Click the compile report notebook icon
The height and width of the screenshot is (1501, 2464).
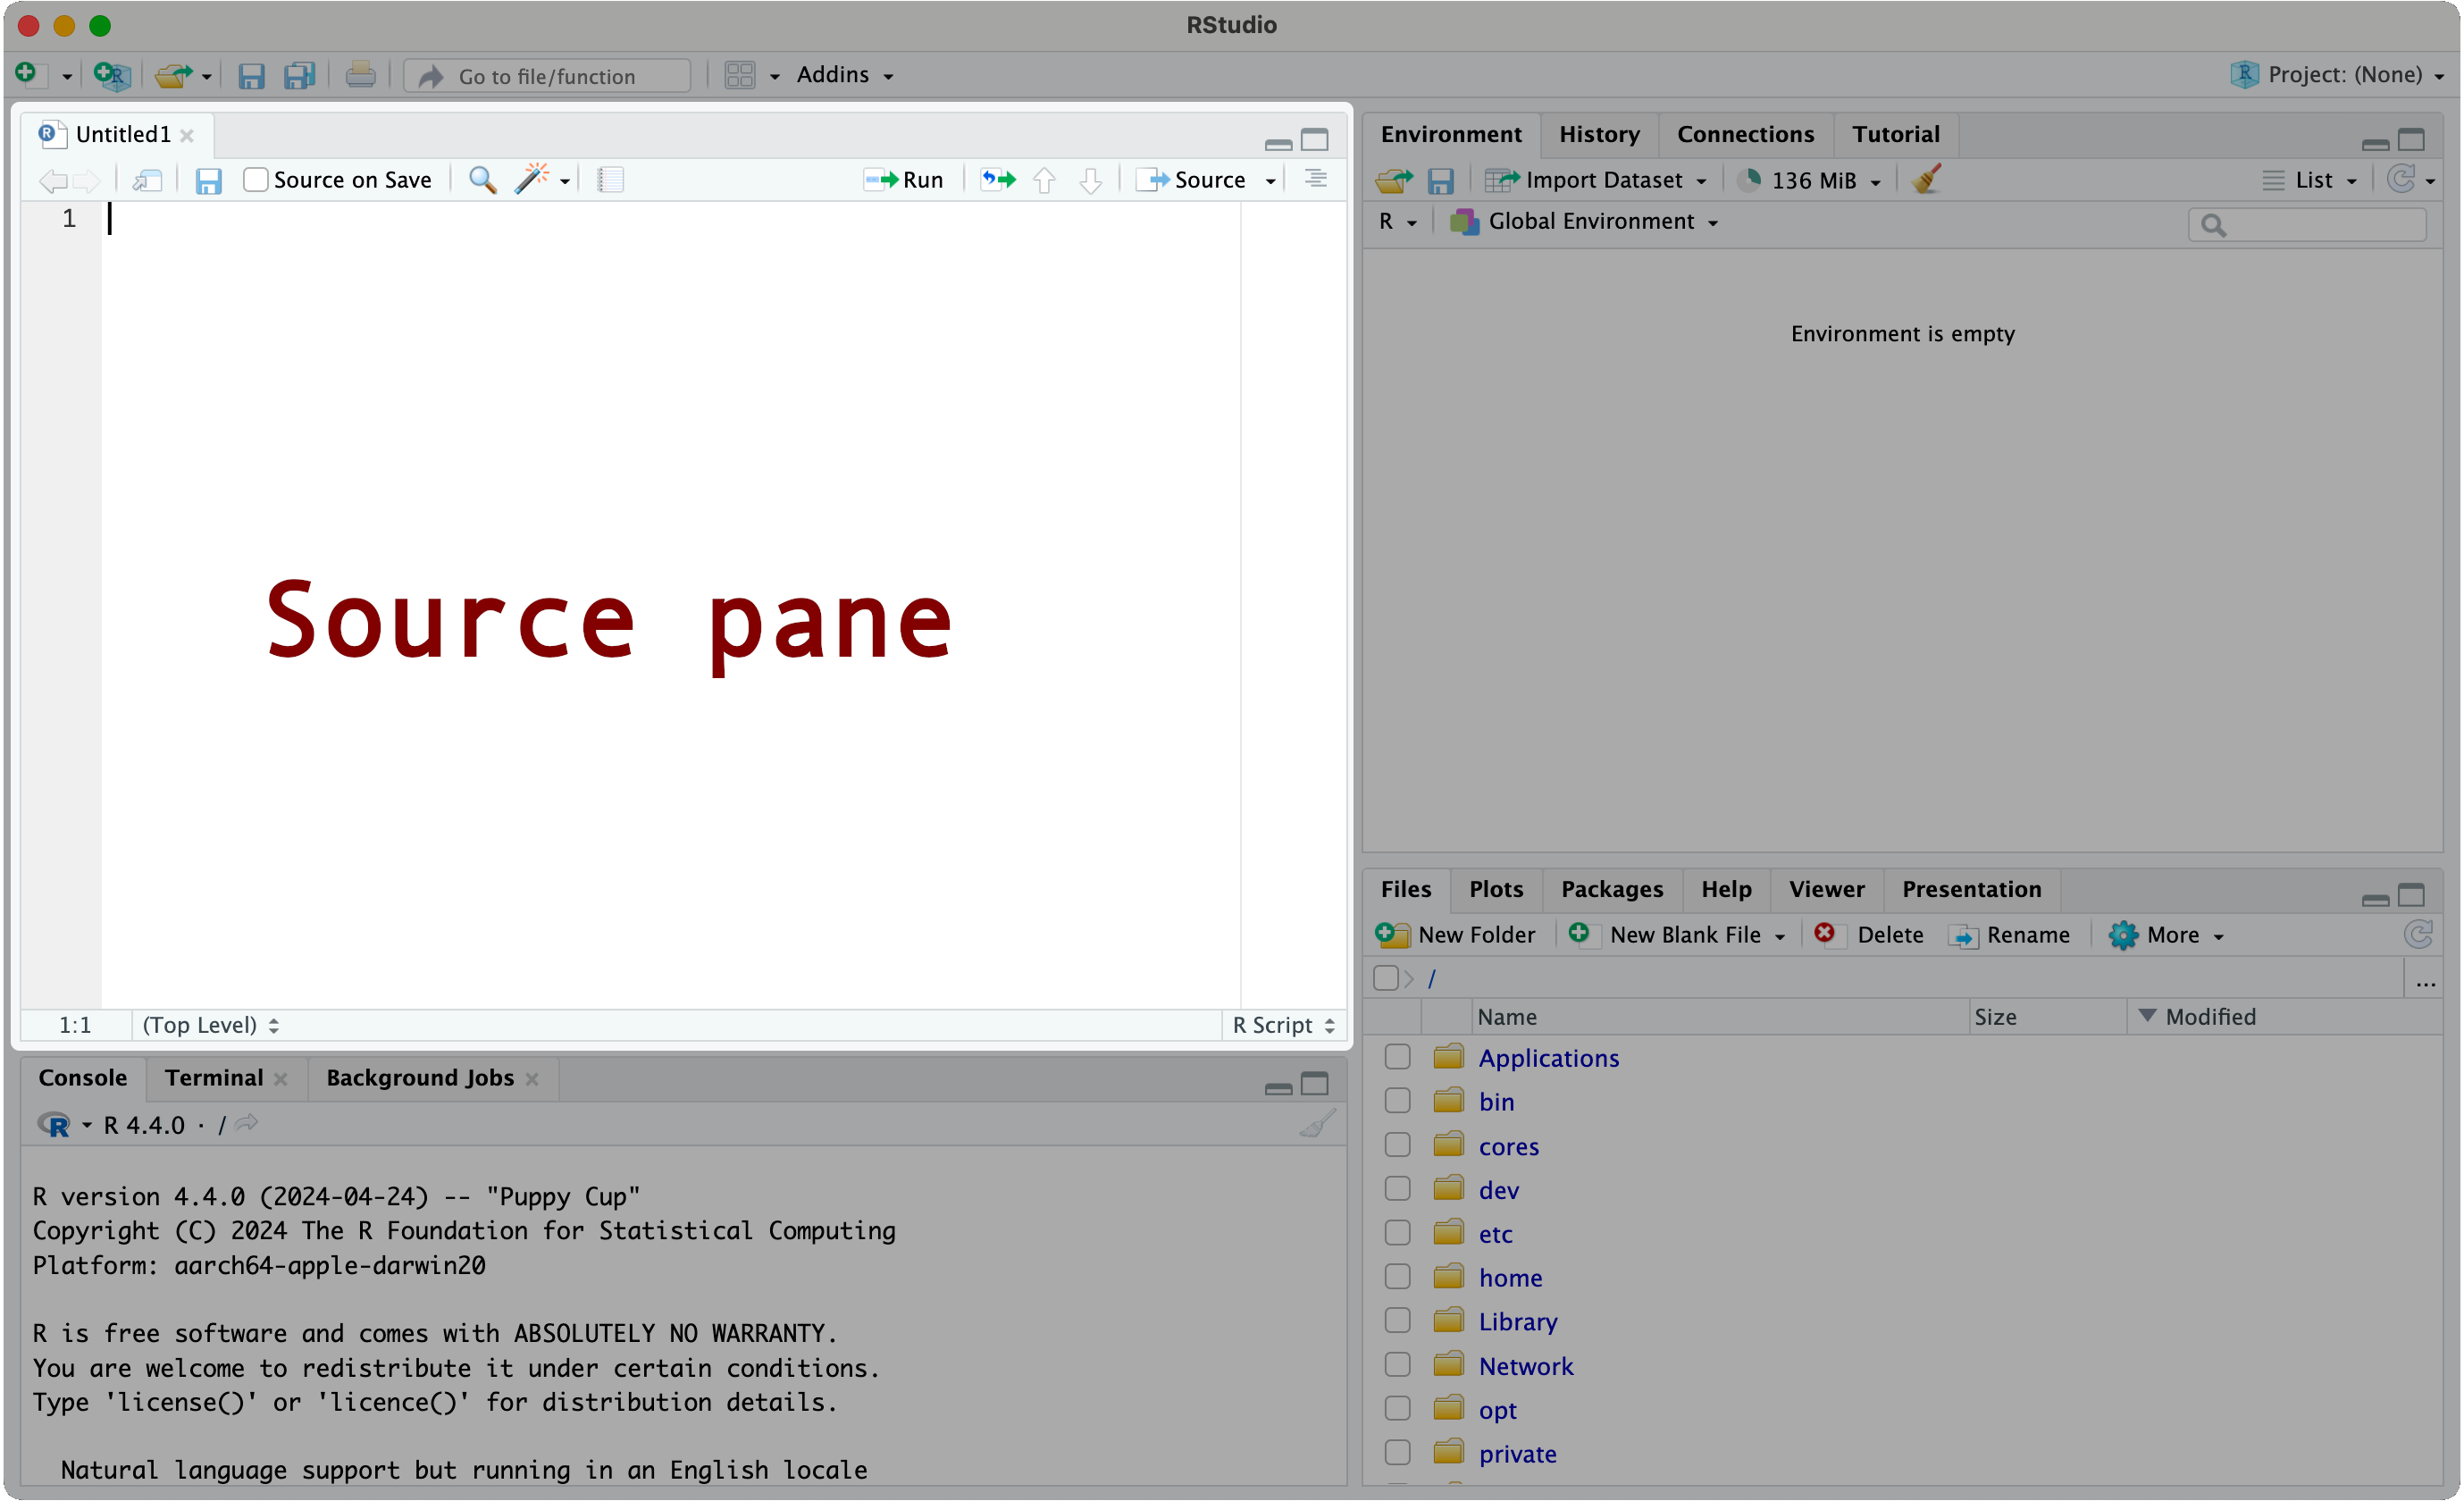click(x=610, y=180)
